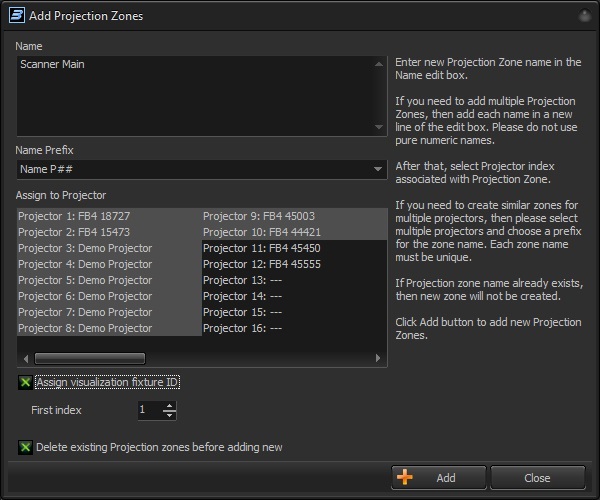Click the Close button

pyautogui.click(x=536, y=478)
